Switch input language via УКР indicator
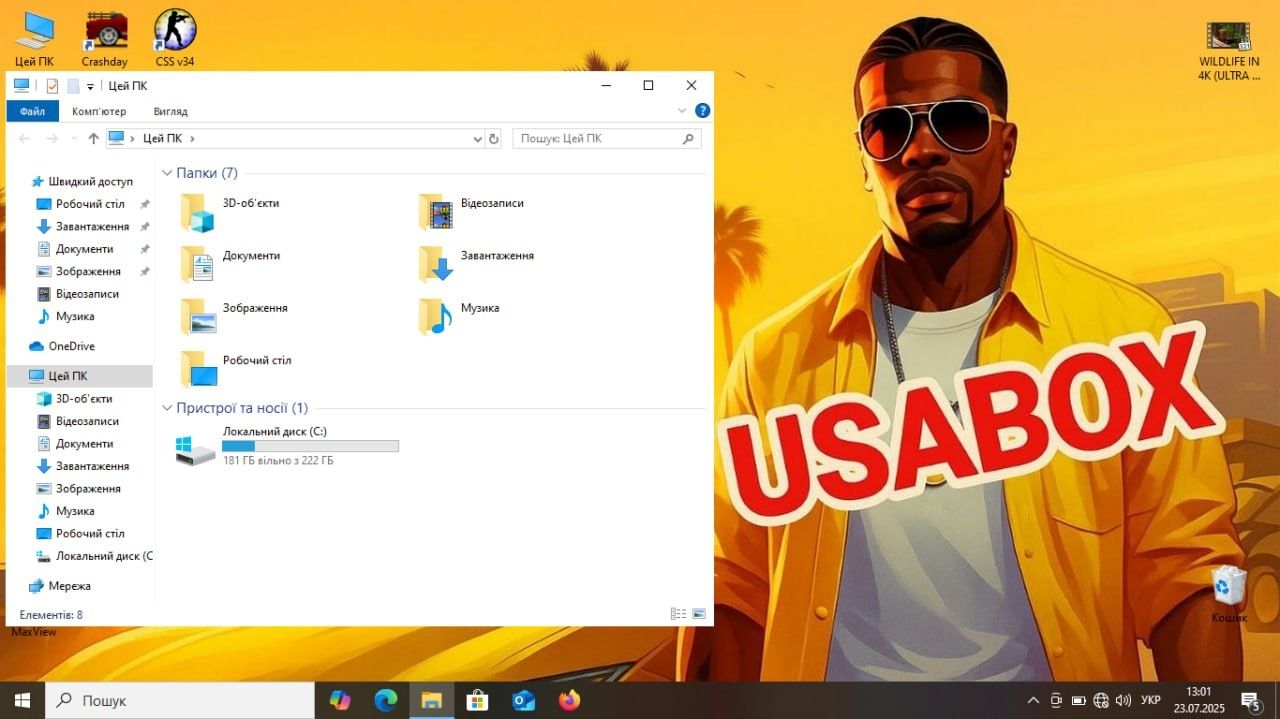Image resolution: width=1280 pixels, height=719 pixels. point(1151,700)
